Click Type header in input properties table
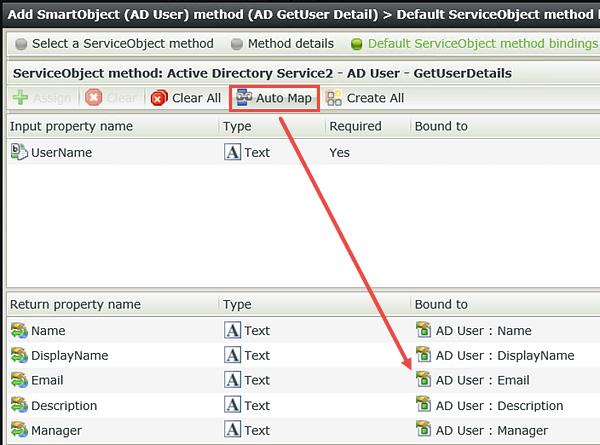The width and height of the screenshot is (600, 445). tap(237, 126)
